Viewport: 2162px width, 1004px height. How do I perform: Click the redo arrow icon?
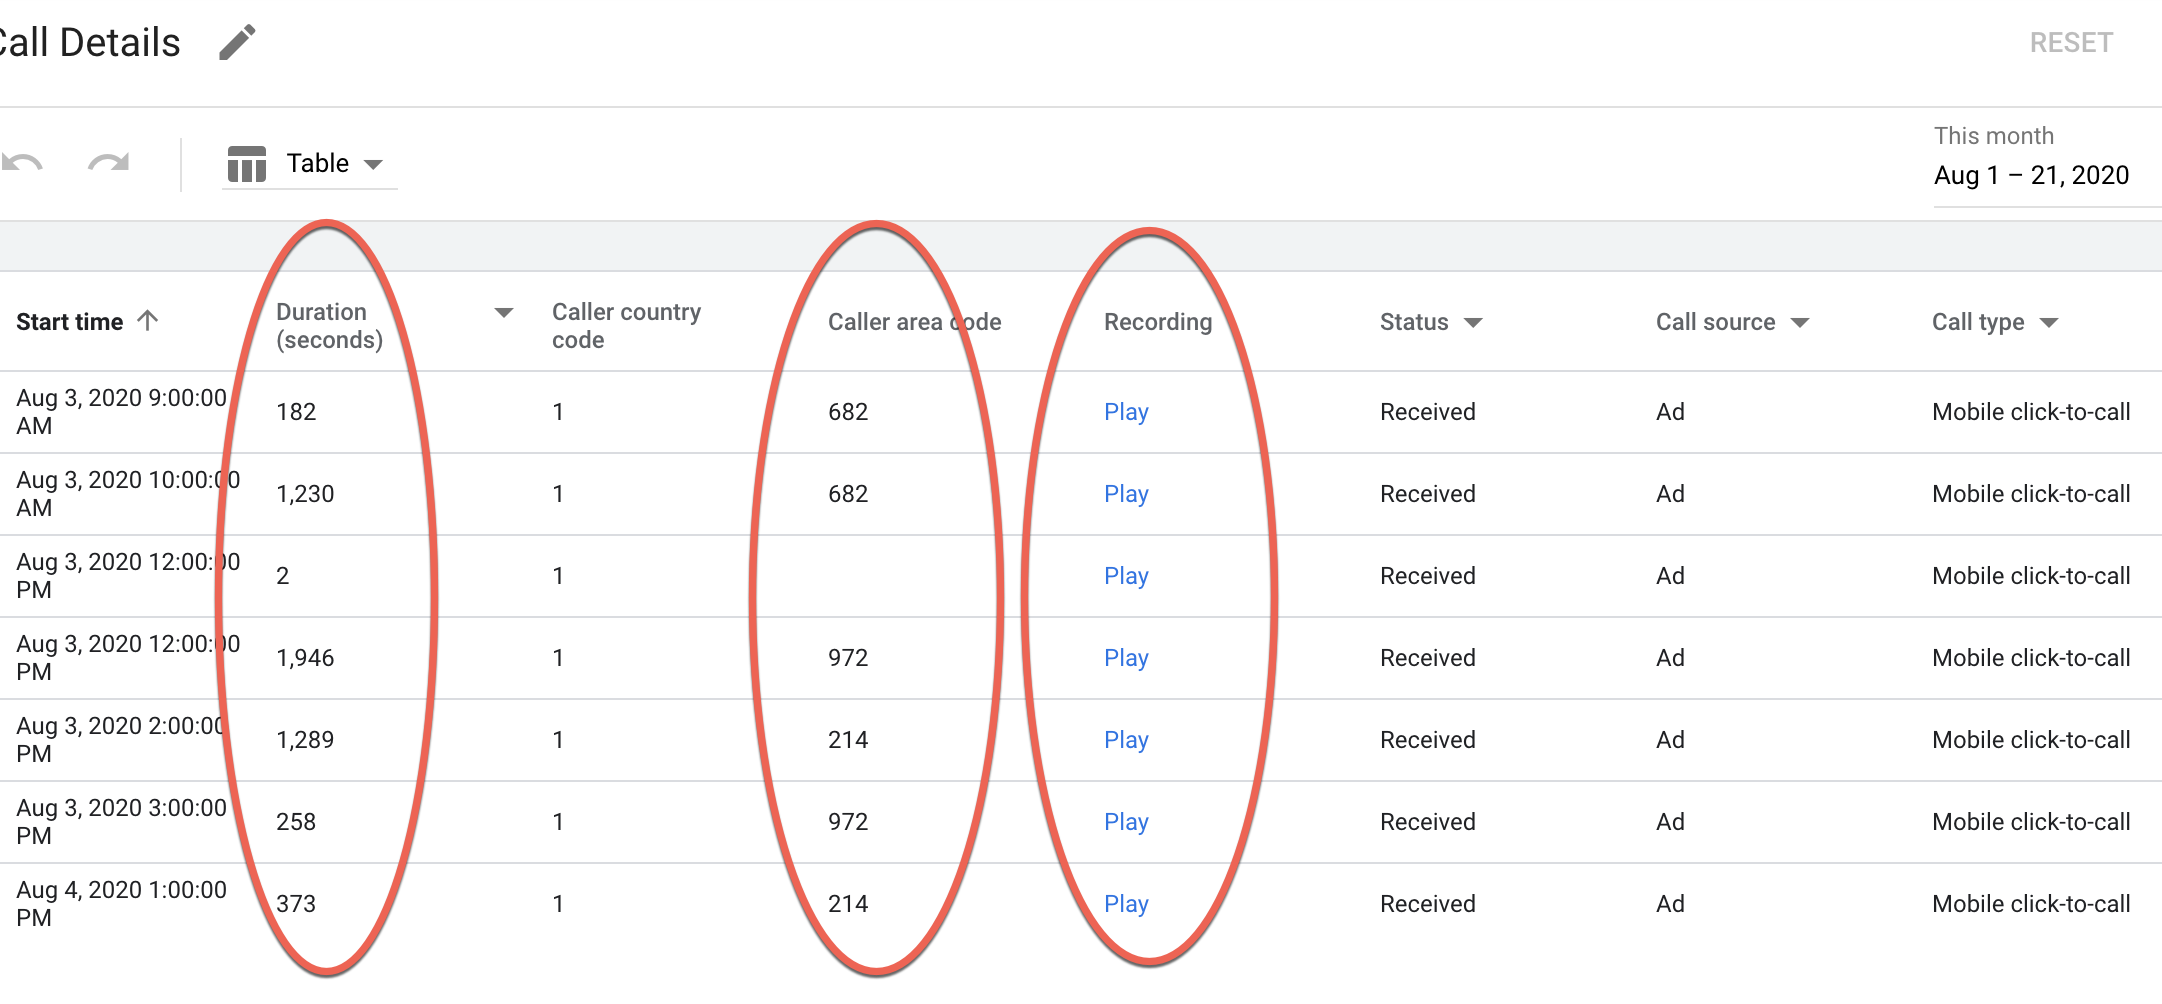point(107,163)
